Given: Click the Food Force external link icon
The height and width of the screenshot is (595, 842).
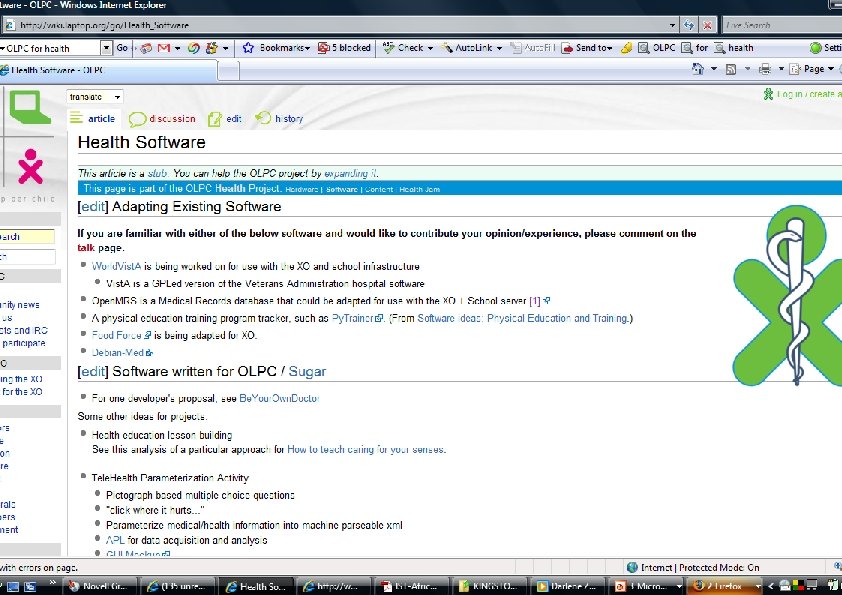Looking at the screenshot, I should click(x=147, y=335).
